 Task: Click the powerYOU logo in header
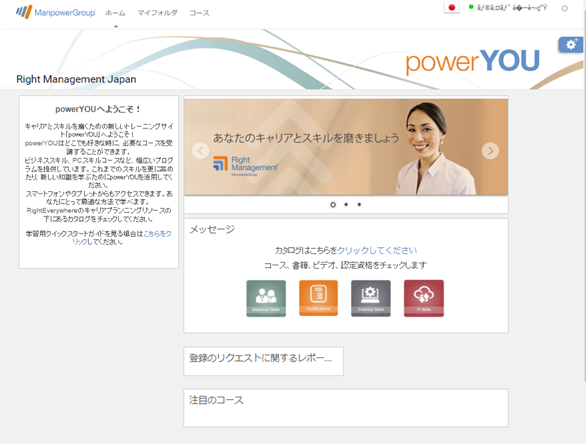point(473,61)
